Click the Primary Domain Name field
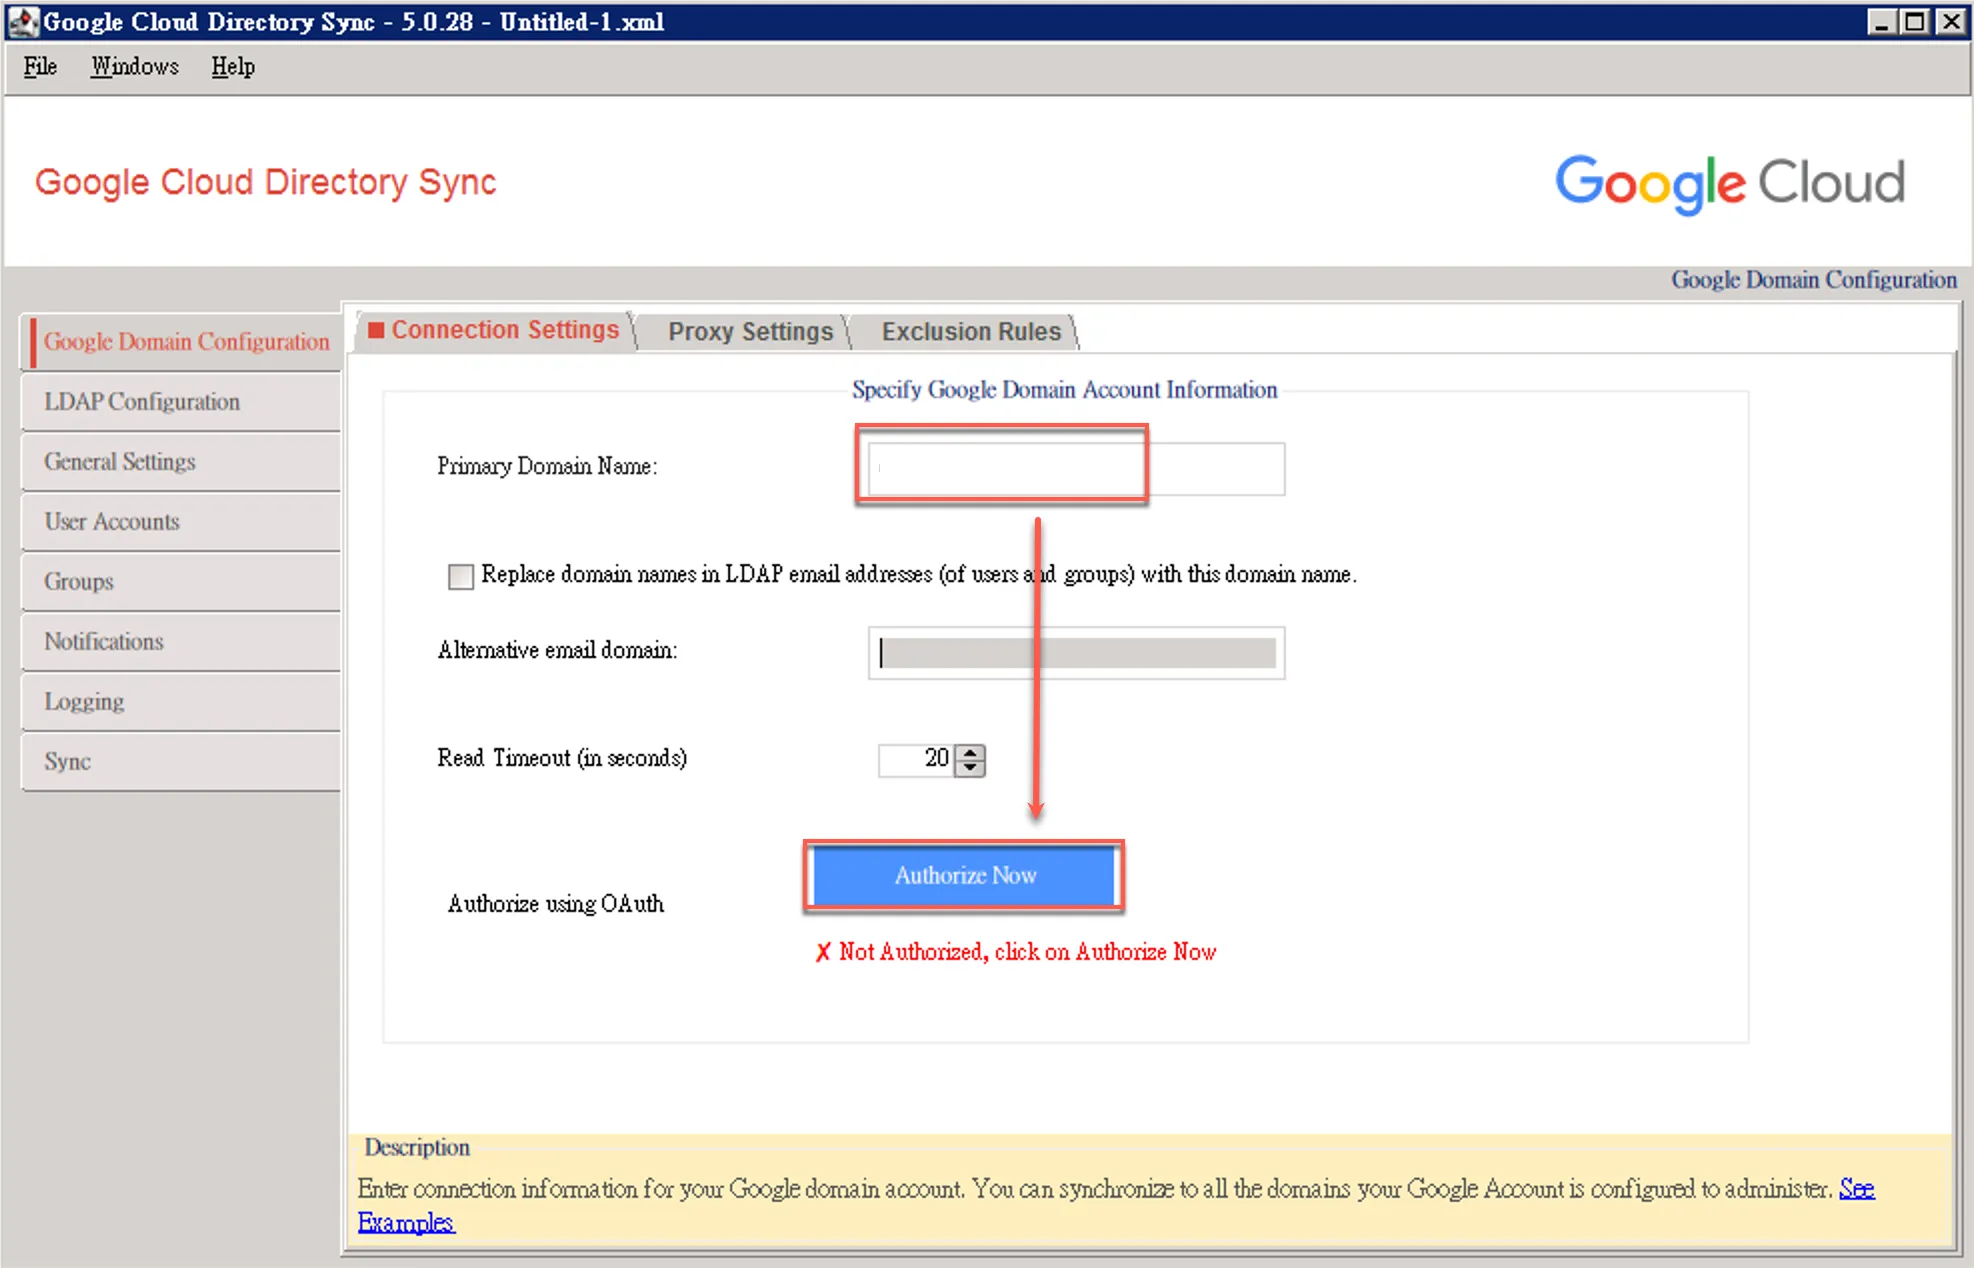Viewport: 1974px width, 1268px height. (x=1076, y=468)
